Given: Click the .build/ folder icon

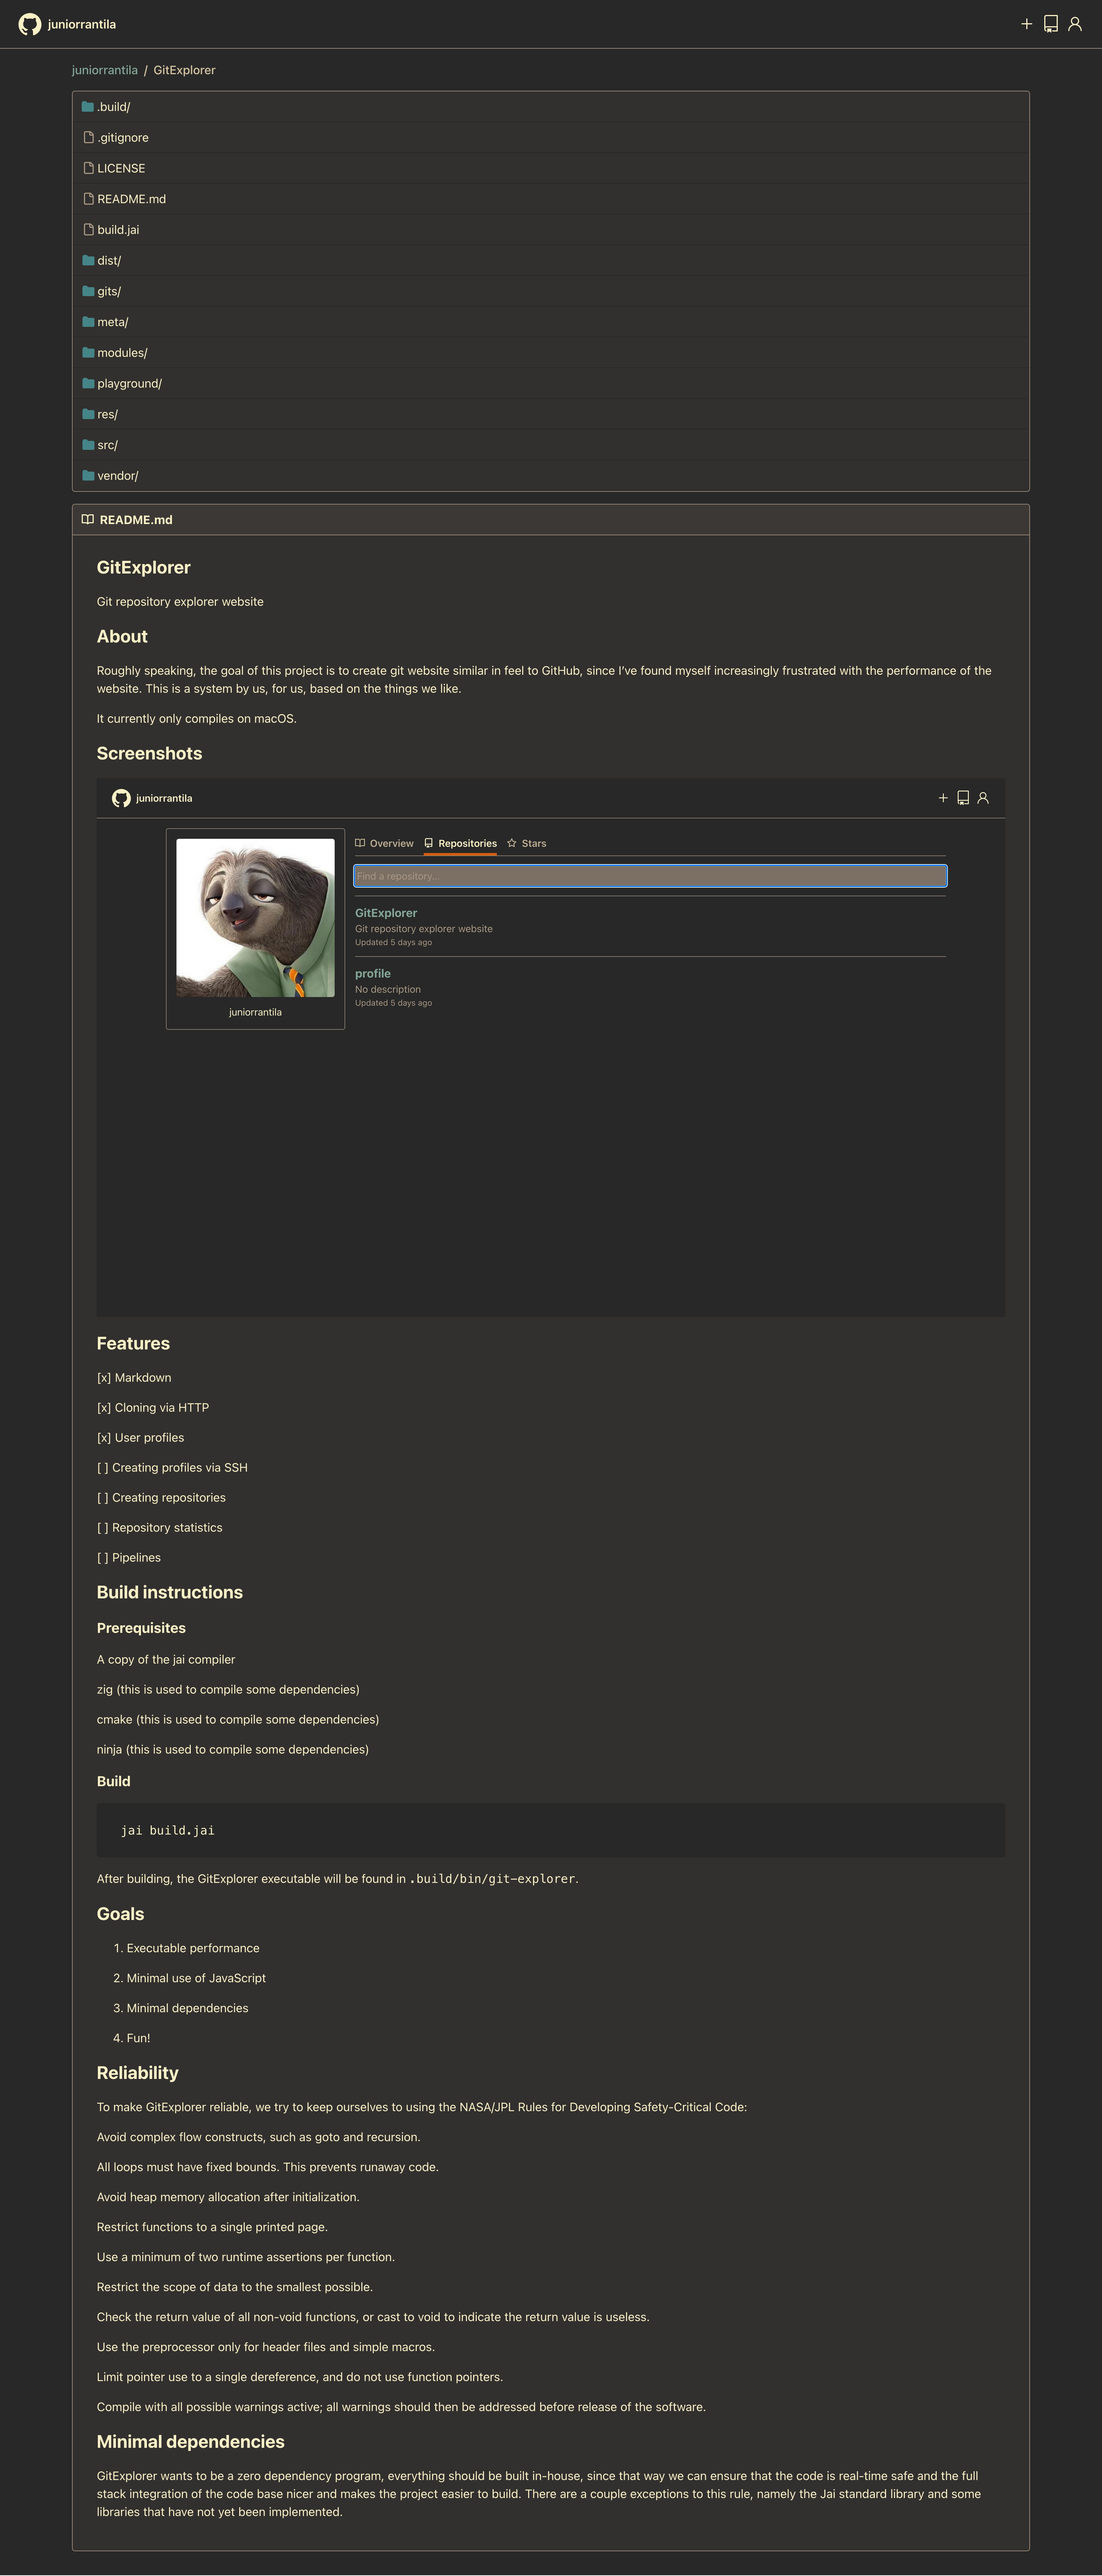Looking at the screenshot, I should pos(88,106).
